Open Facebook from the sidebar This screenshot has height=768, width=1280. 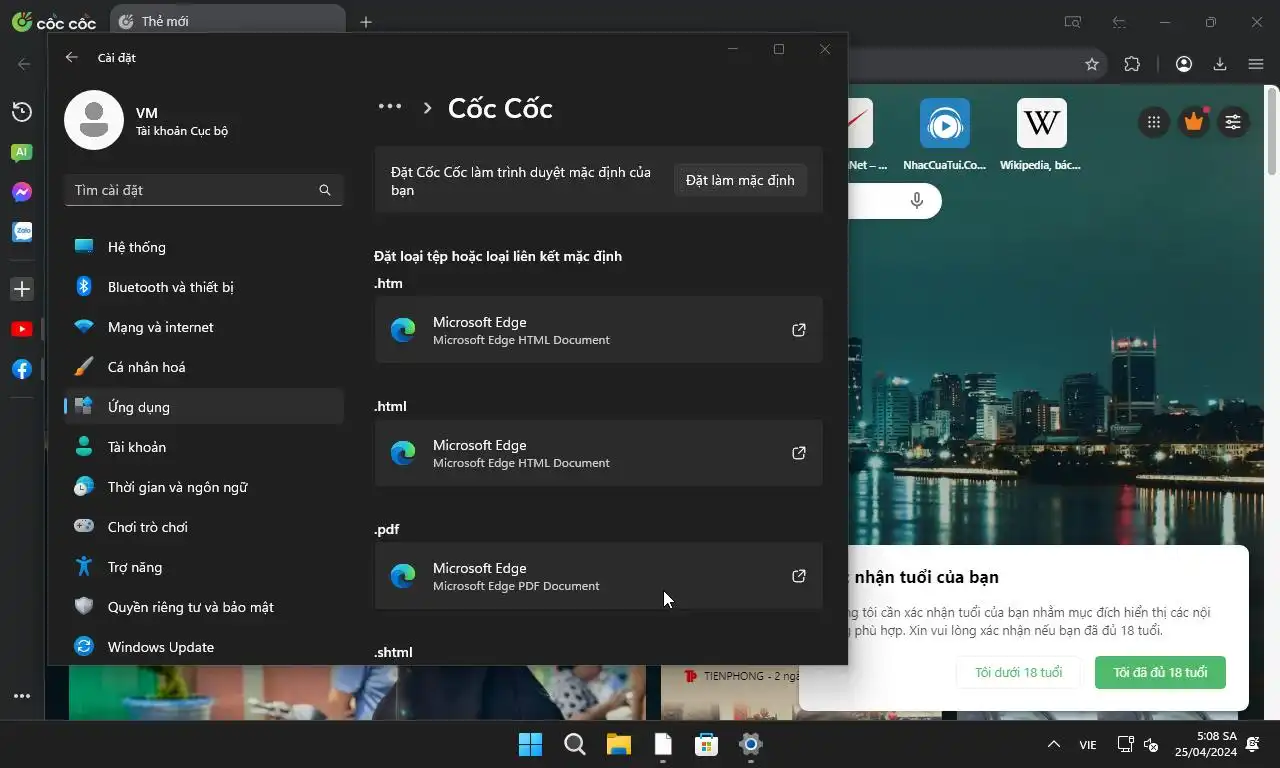pyautogui.click(x=21, y=369)
